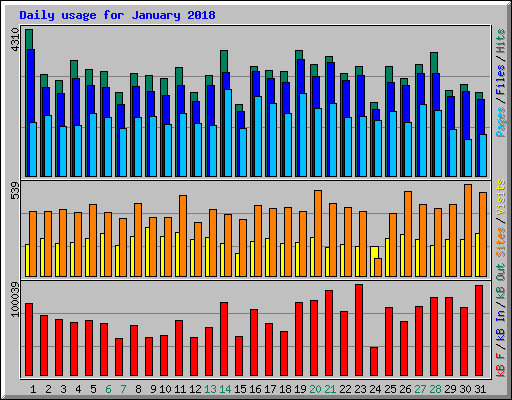The width and height of the screenshot is (512, 400).
Task: Click the "kB Out" legend label
Action: point(501,282)
